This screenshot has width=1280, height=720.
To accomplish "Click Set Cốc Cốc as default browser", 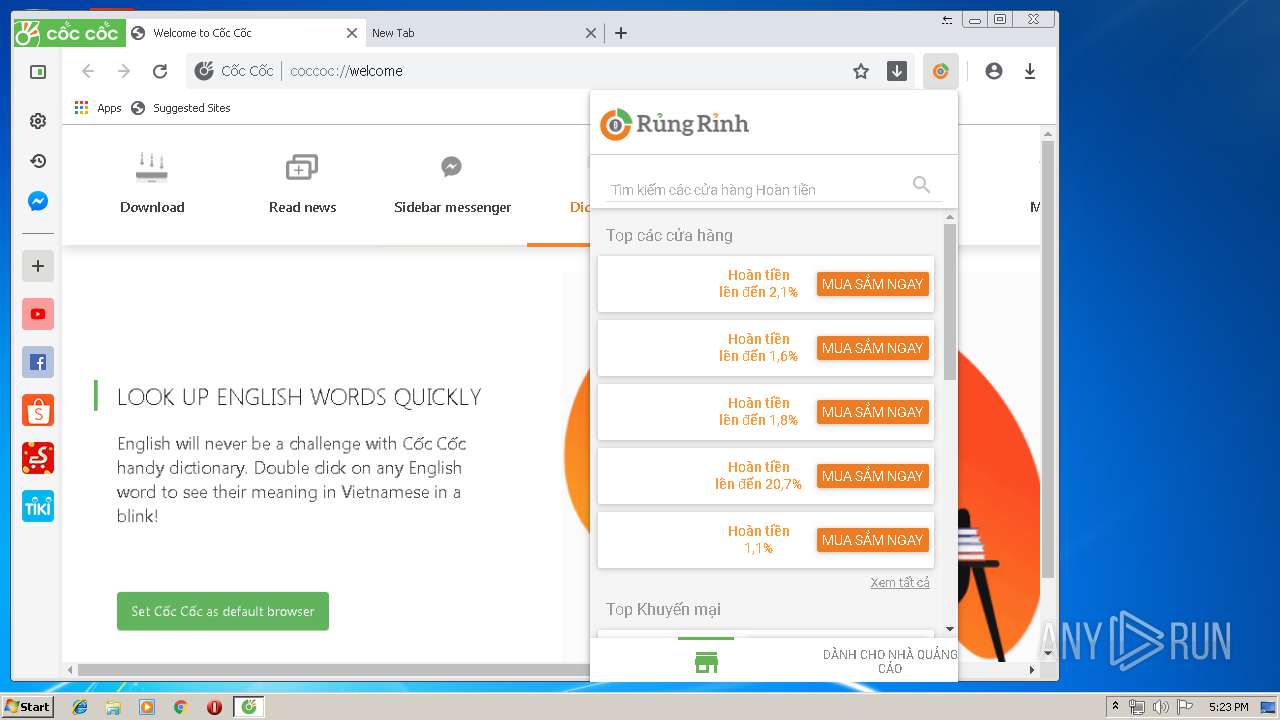I will click(x=223, y=611).
